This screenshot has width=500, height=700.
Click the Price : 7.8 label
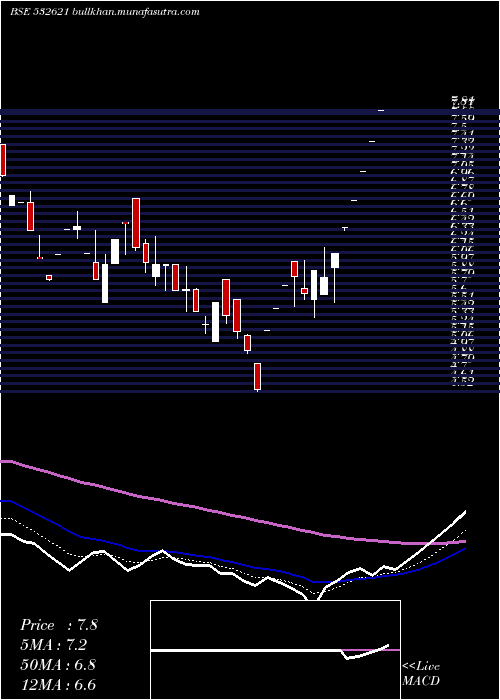tap(59, 625)
